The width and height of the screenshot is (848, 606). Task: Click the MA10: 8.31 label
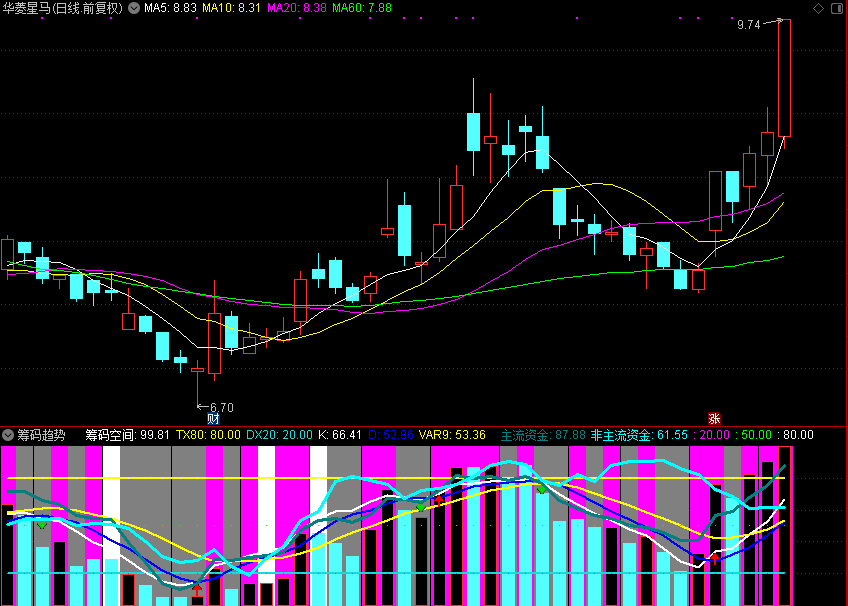(x=231, y=8)
